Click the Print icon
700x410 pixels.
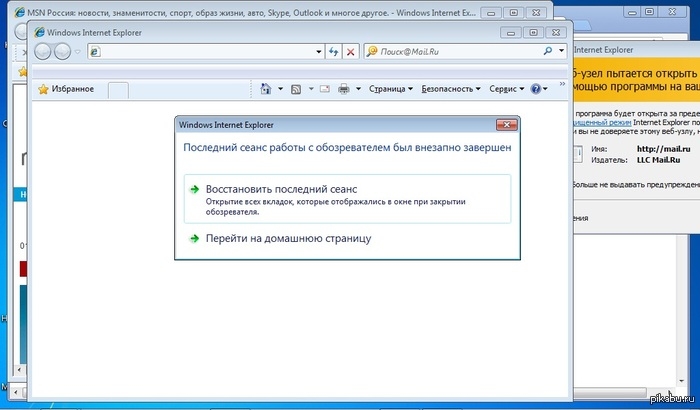344,89
